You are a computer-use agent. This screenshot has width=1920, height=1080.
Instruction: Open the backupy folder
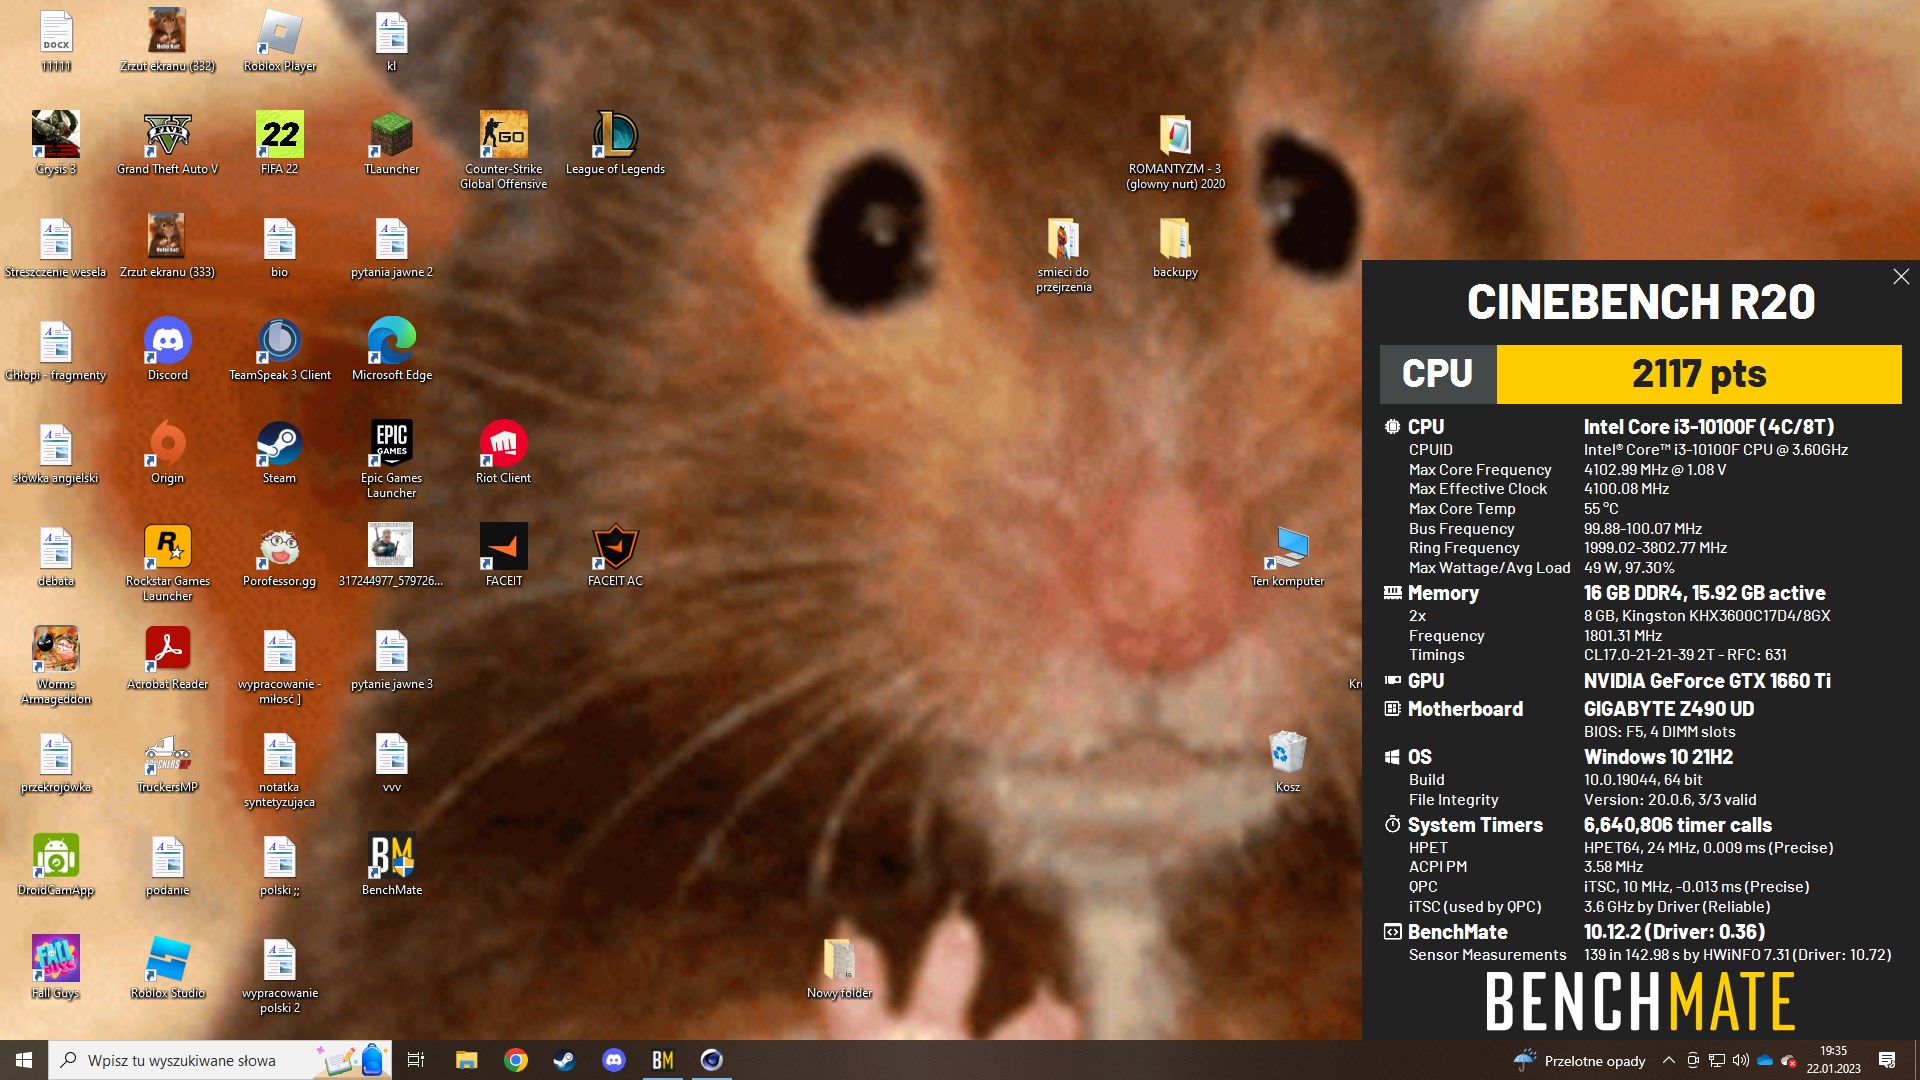tap(1175, 247)
